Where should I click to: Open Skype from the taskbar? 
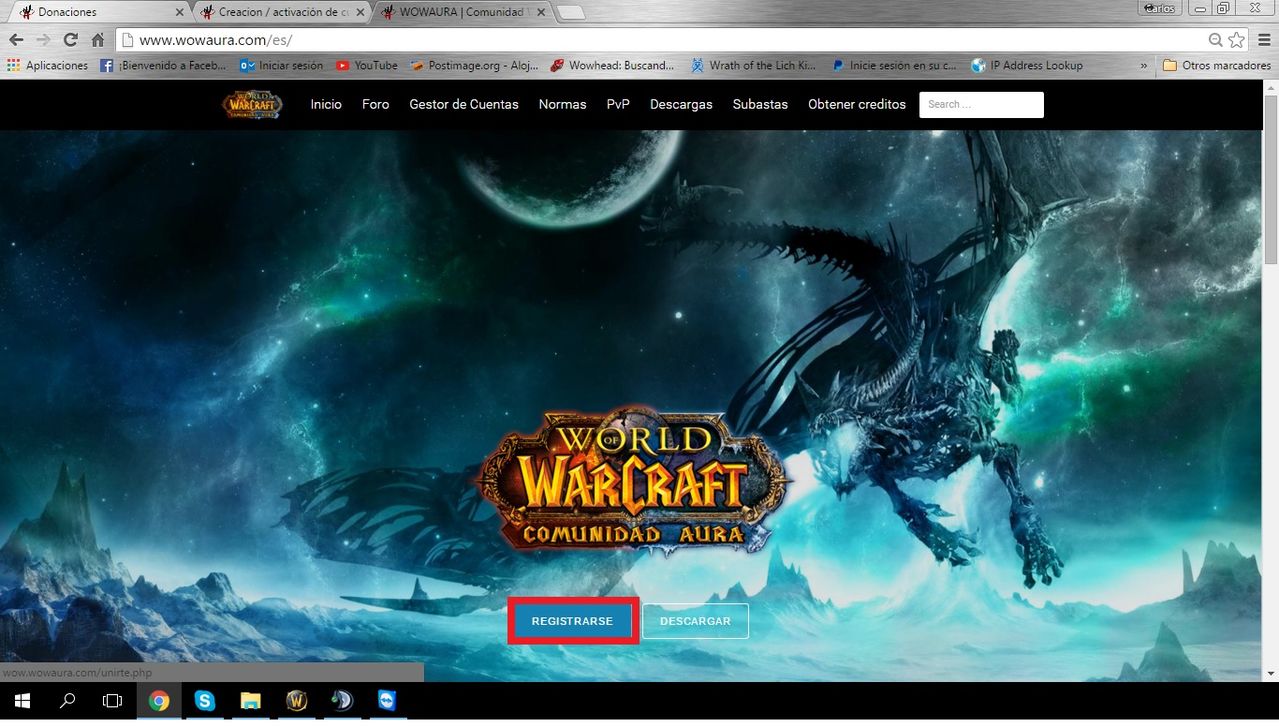tap(205, 701)
